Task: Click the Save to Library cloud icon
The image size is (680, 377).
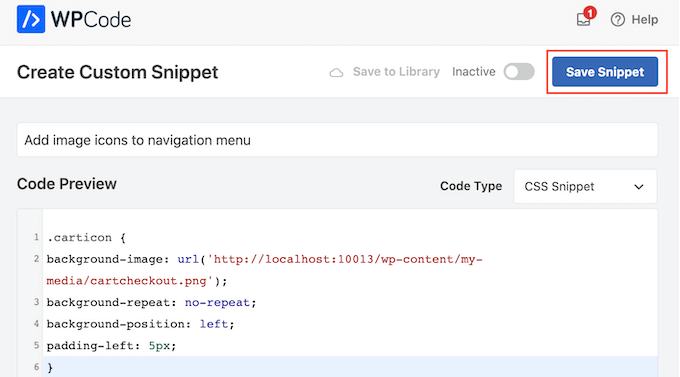Action: 336,72
